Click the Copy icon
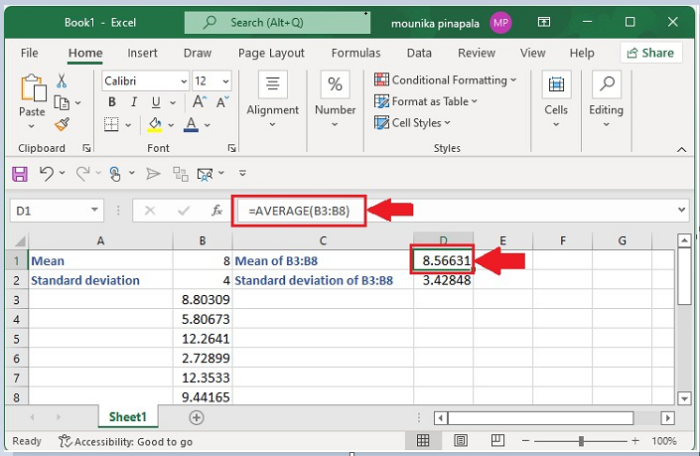 (61, 103)
